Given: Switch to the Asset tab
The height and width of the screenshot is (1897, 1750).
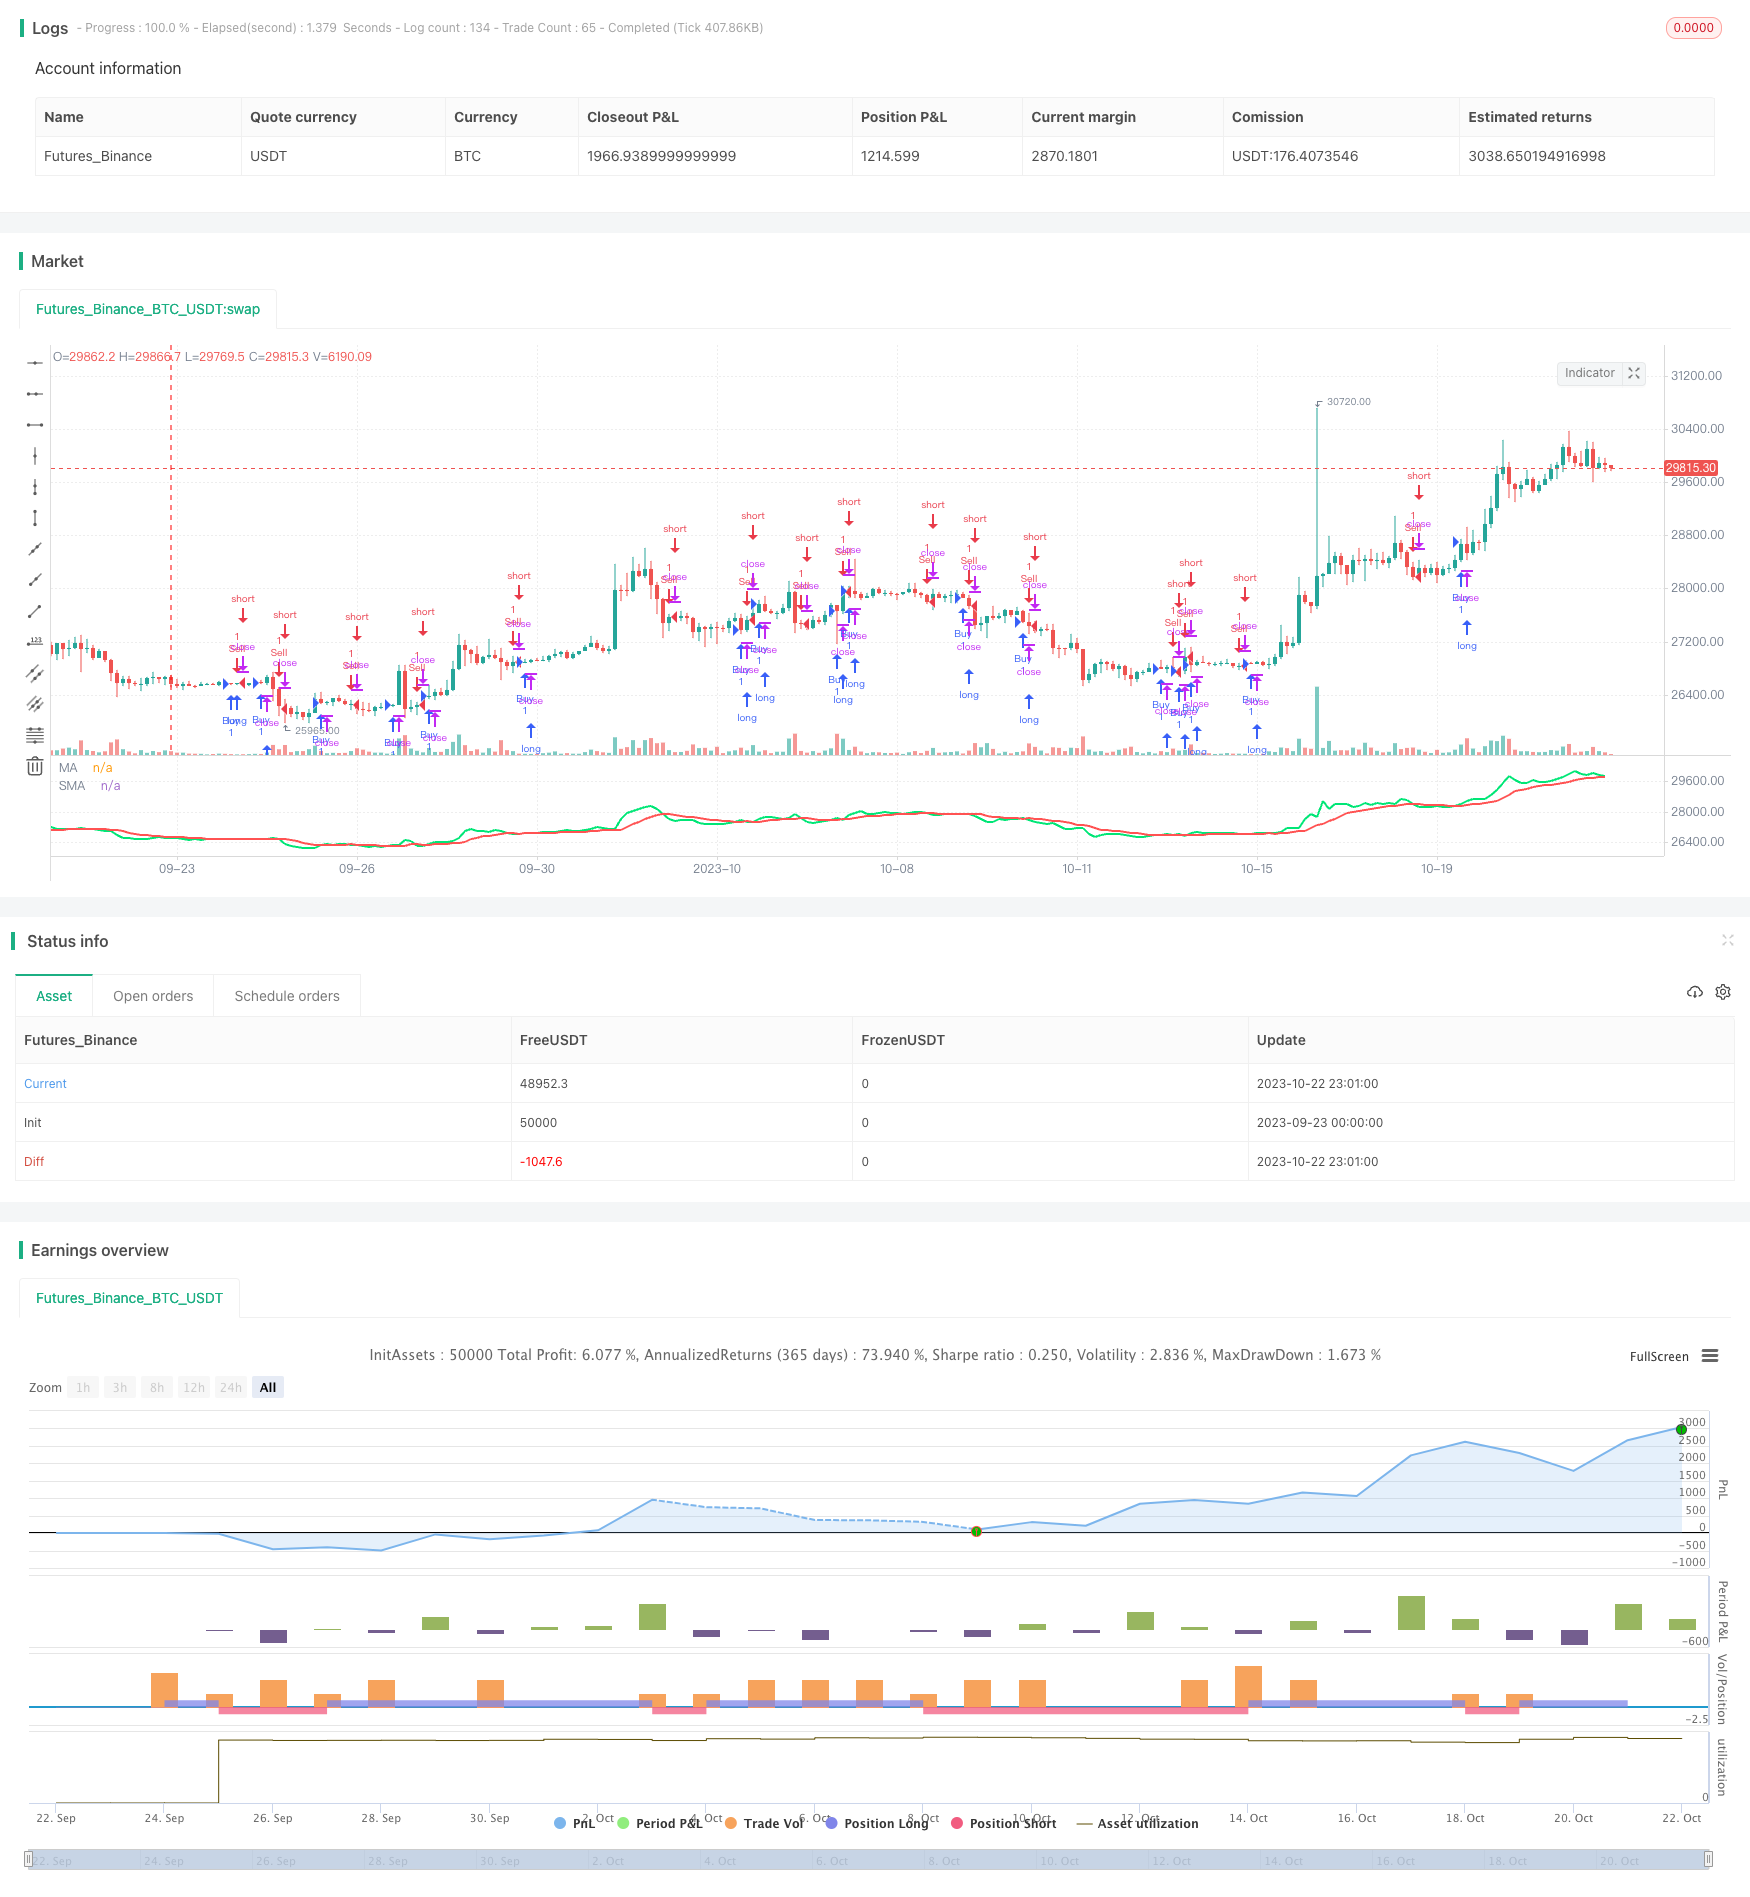Looking at the screenshot, I should coord(54,996).
